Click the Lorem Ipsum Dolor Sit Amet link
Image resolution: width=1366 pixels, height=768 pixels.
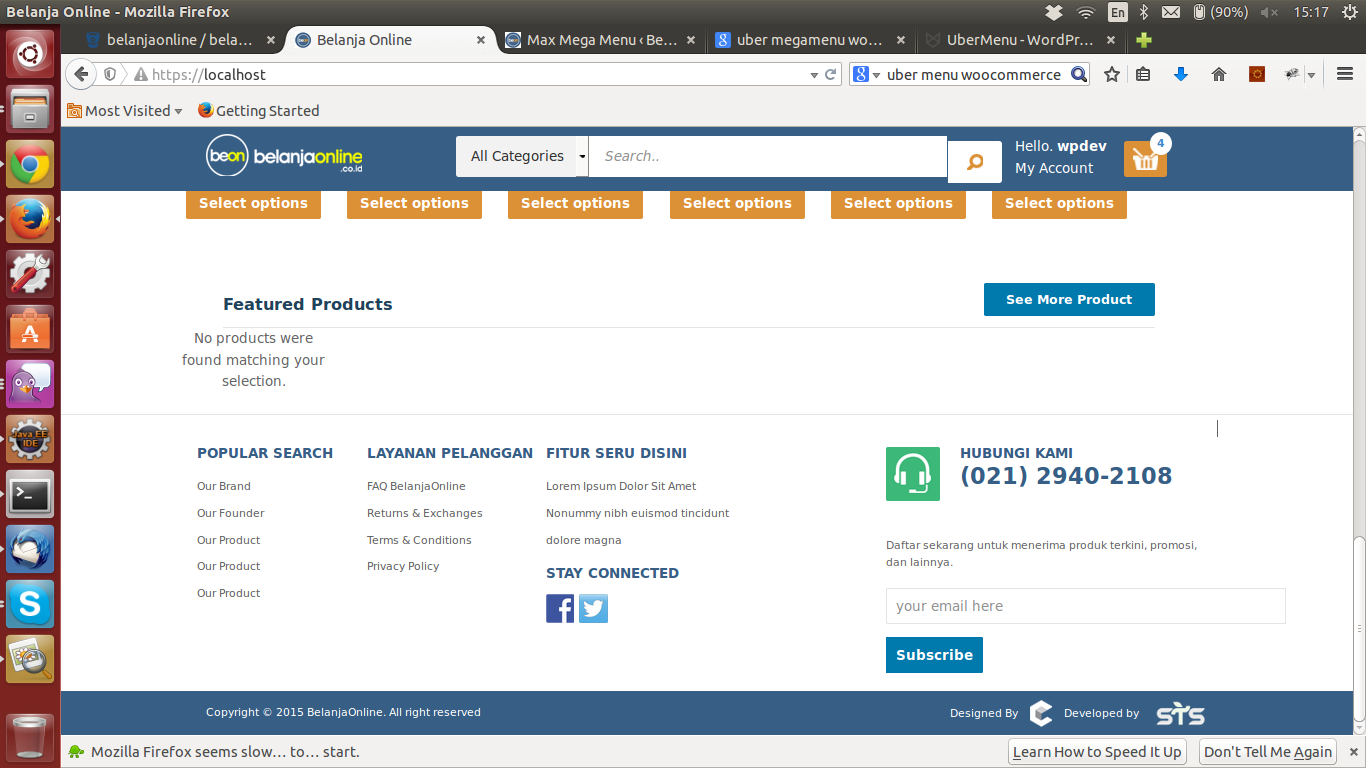pyautogui.click(x=621, y=486)
